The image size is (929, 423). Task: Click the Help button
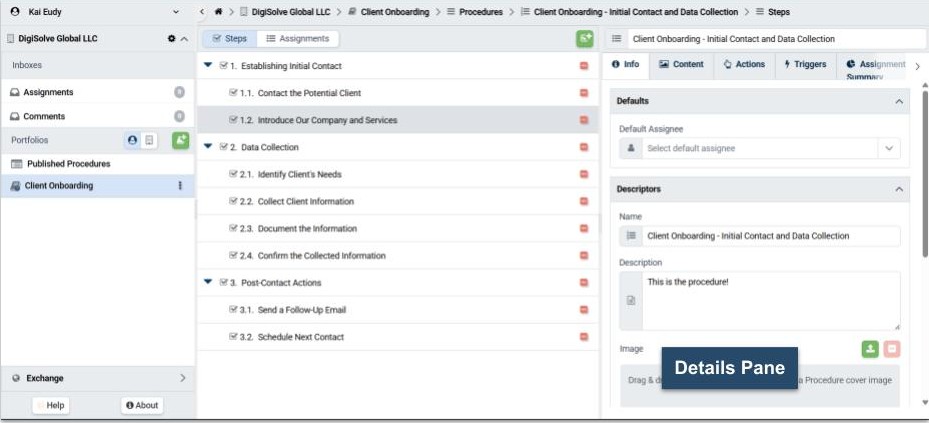[50, 405]
